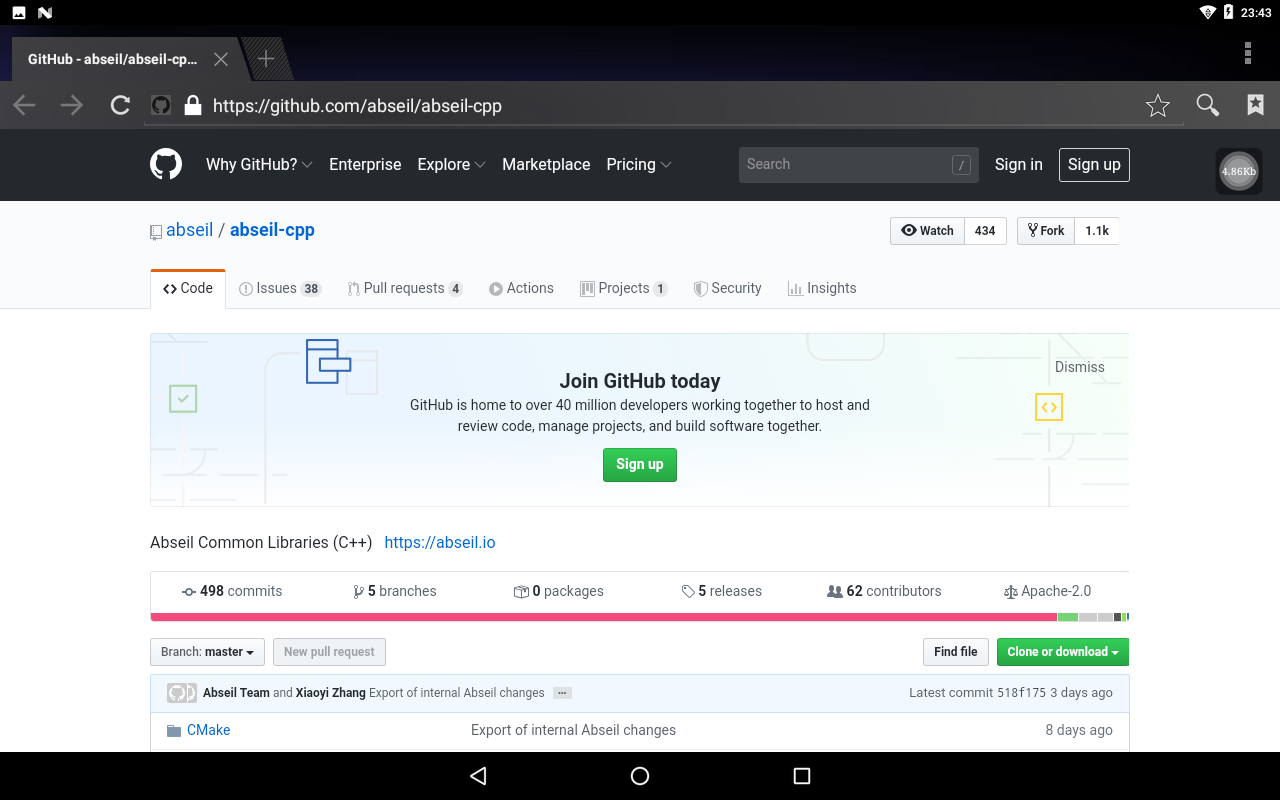View the 62 contributors

[884, 591]
